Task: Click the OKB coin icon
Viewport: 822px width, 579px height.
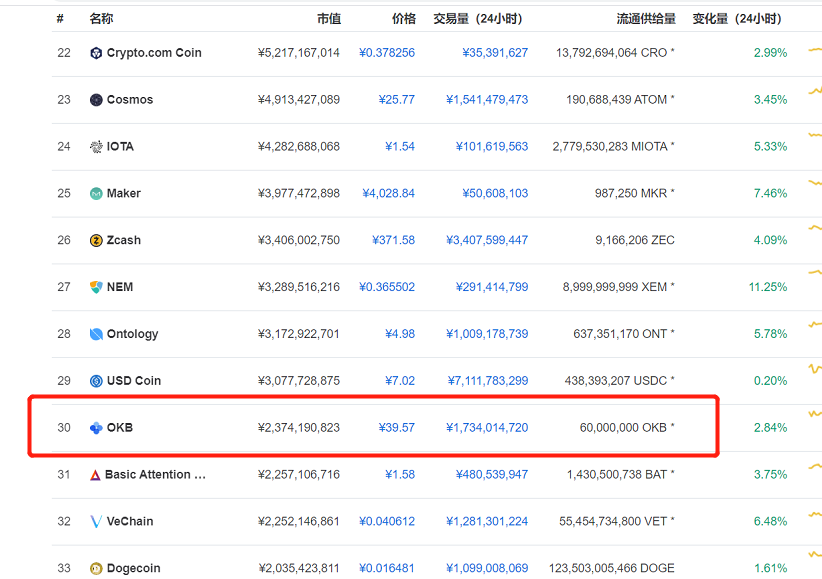Action: [96, 428]
